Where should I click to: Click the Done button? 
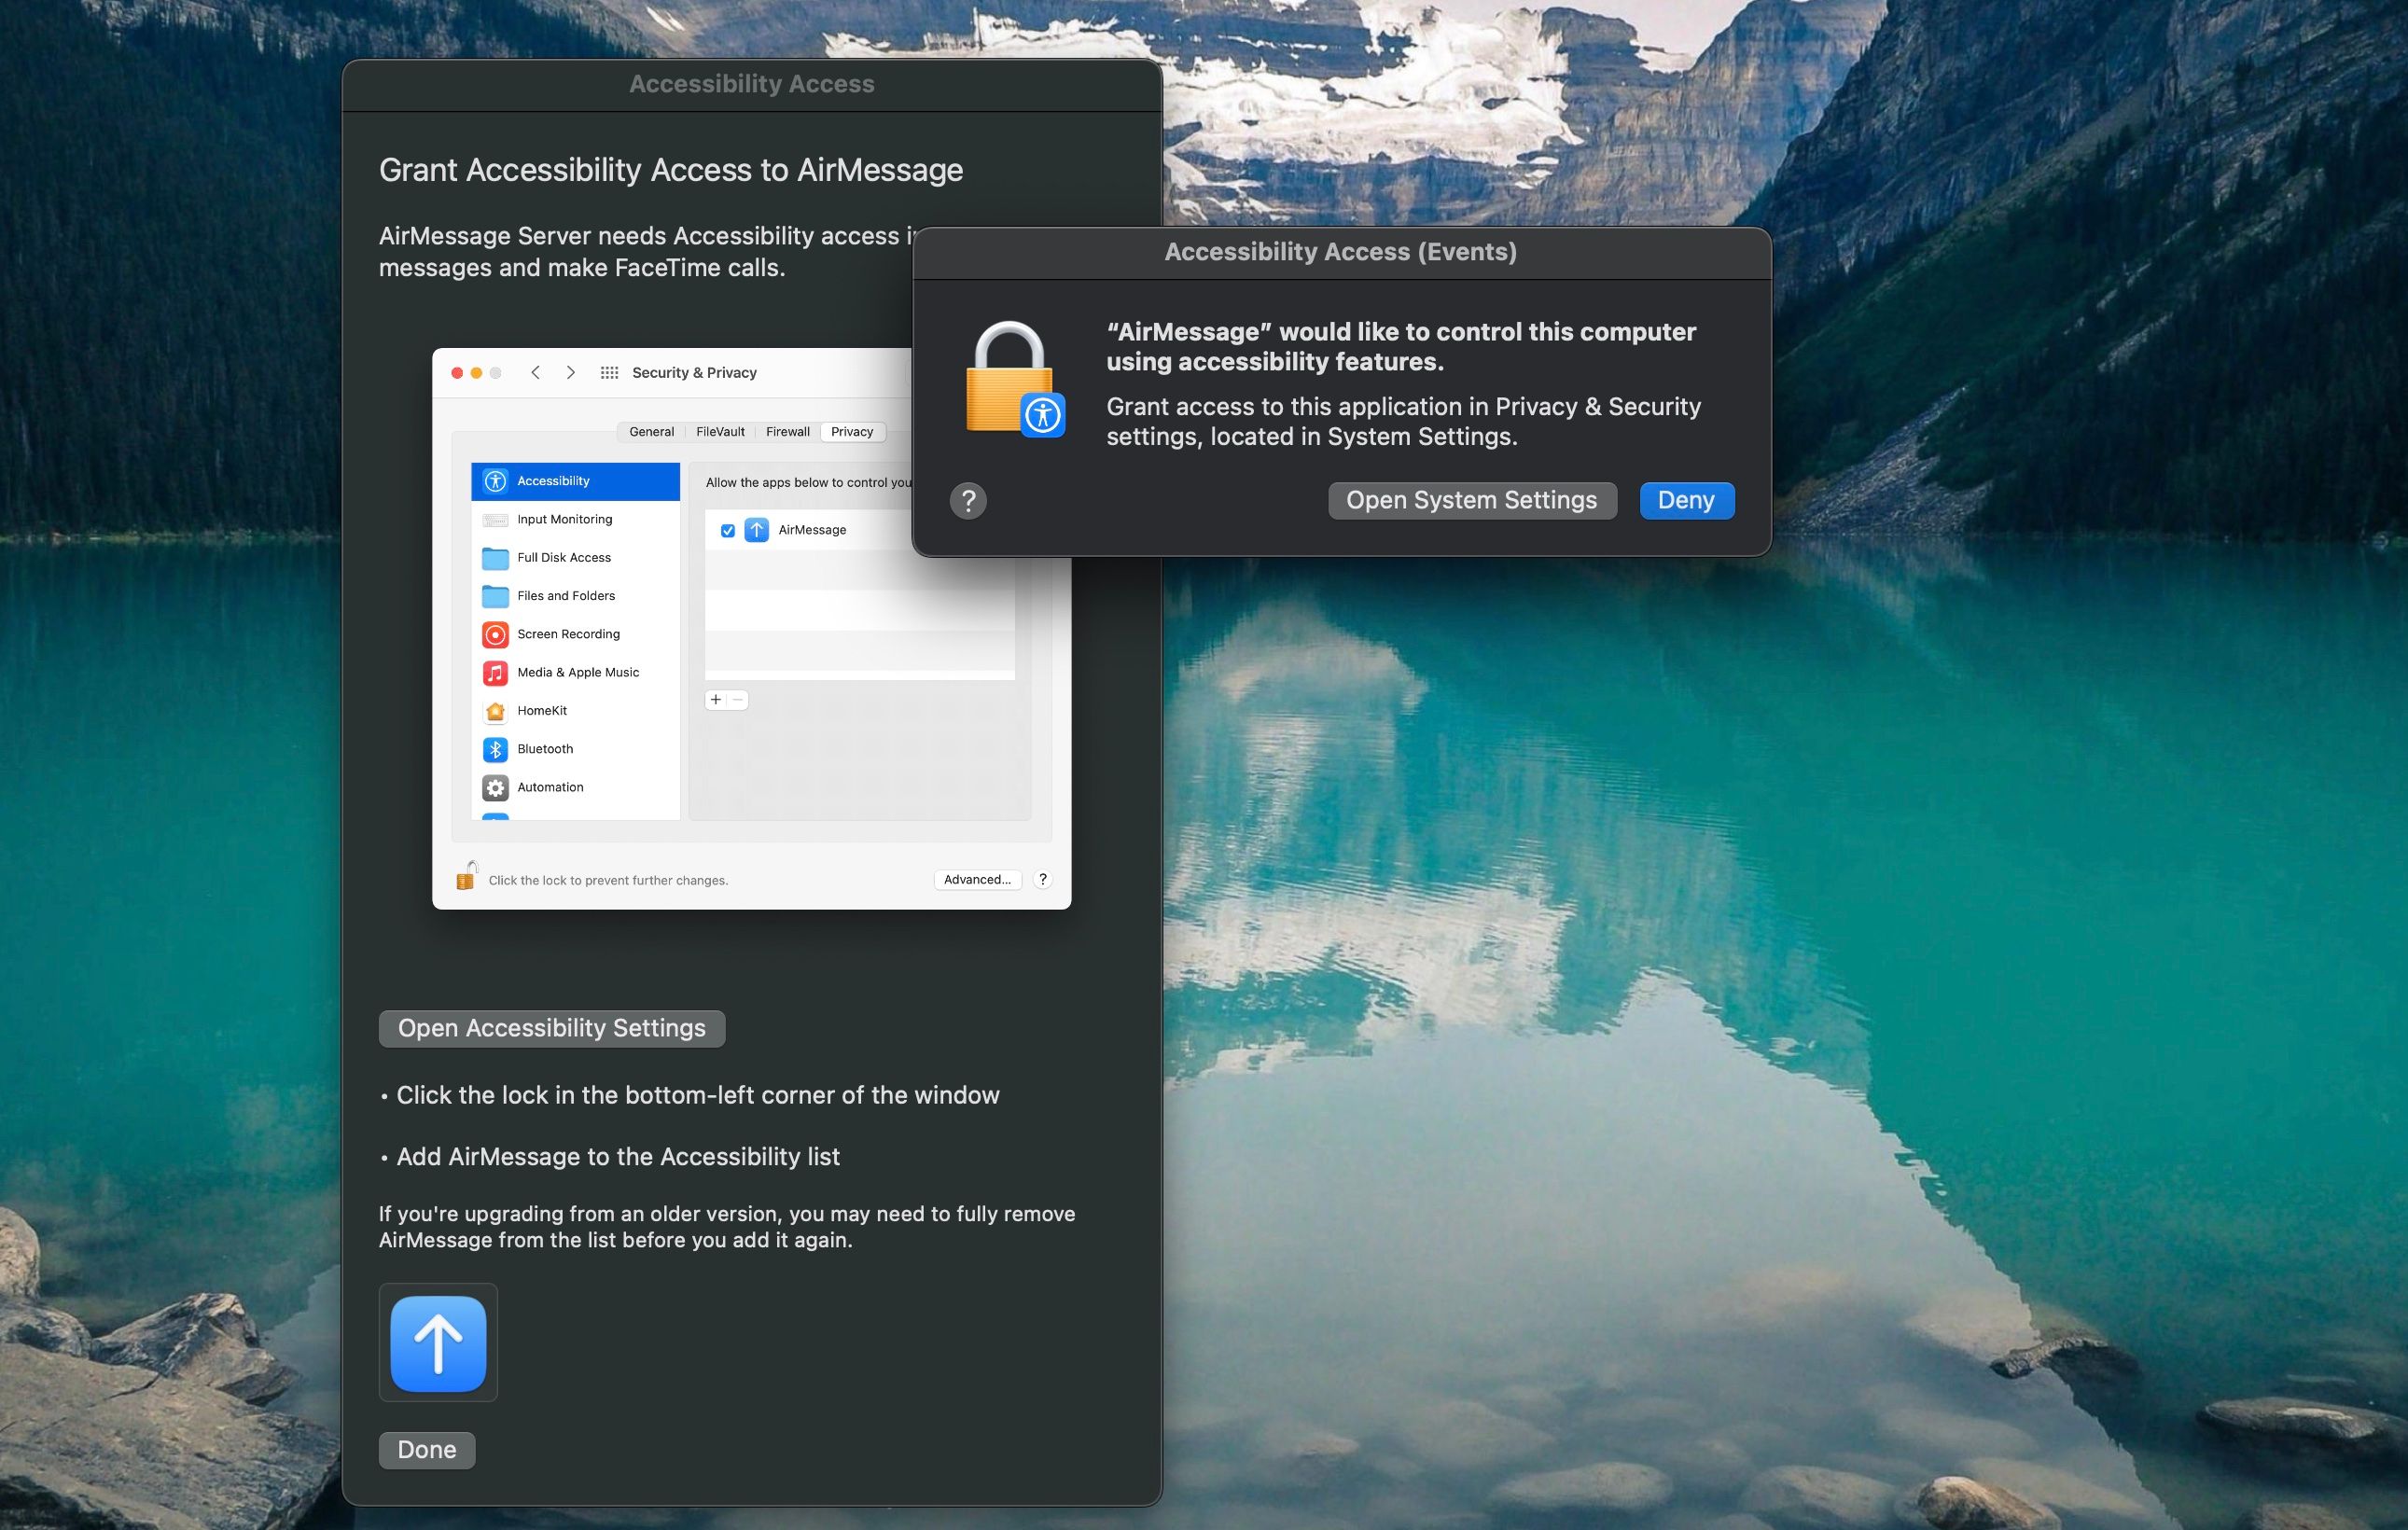coord(426,1449)
